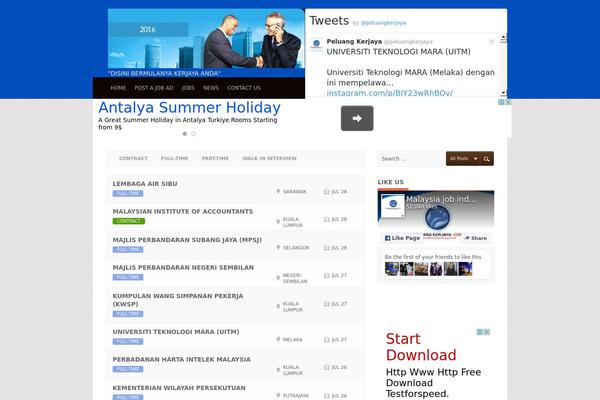Open the Jobs menu item
This screenshot has height=400, width=600.
coord(188,88)
